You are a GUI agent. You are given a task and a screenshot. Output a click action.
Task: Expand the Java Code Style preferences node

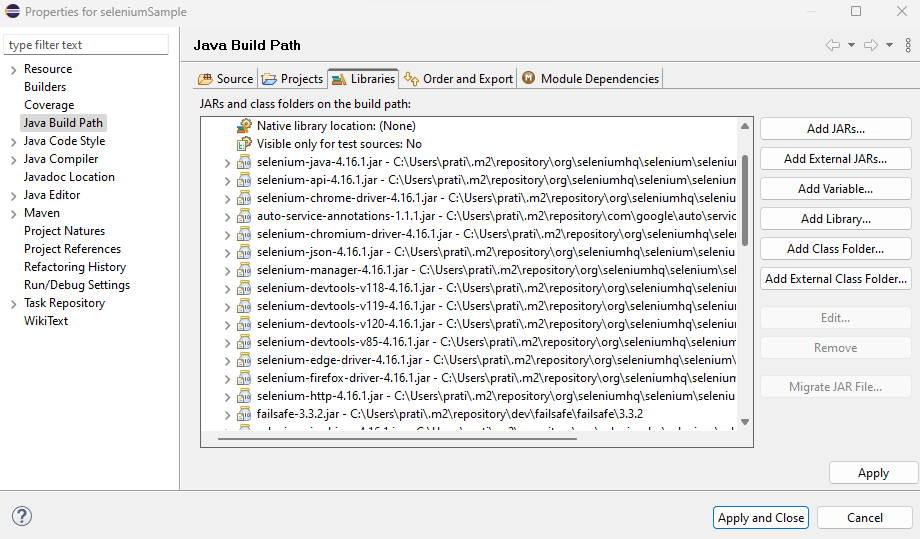coord(13,141)
